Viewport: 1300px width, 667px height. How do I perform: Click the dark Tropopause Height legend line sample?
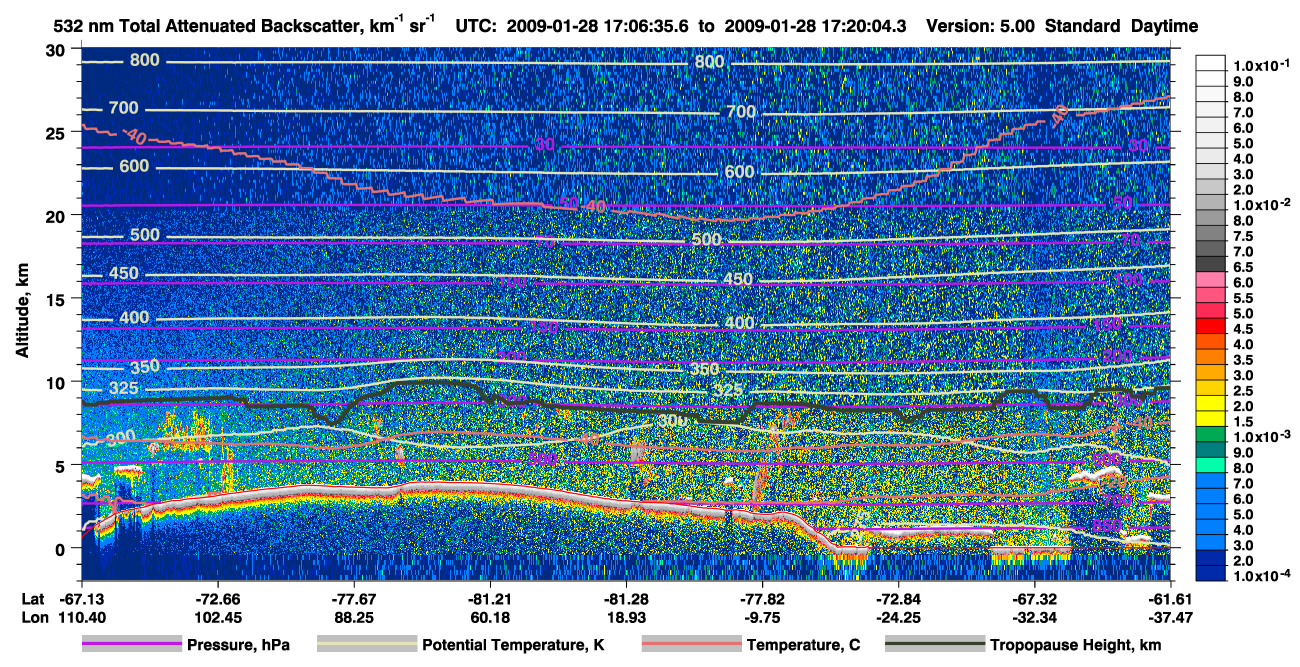click(x=935, y=645)
